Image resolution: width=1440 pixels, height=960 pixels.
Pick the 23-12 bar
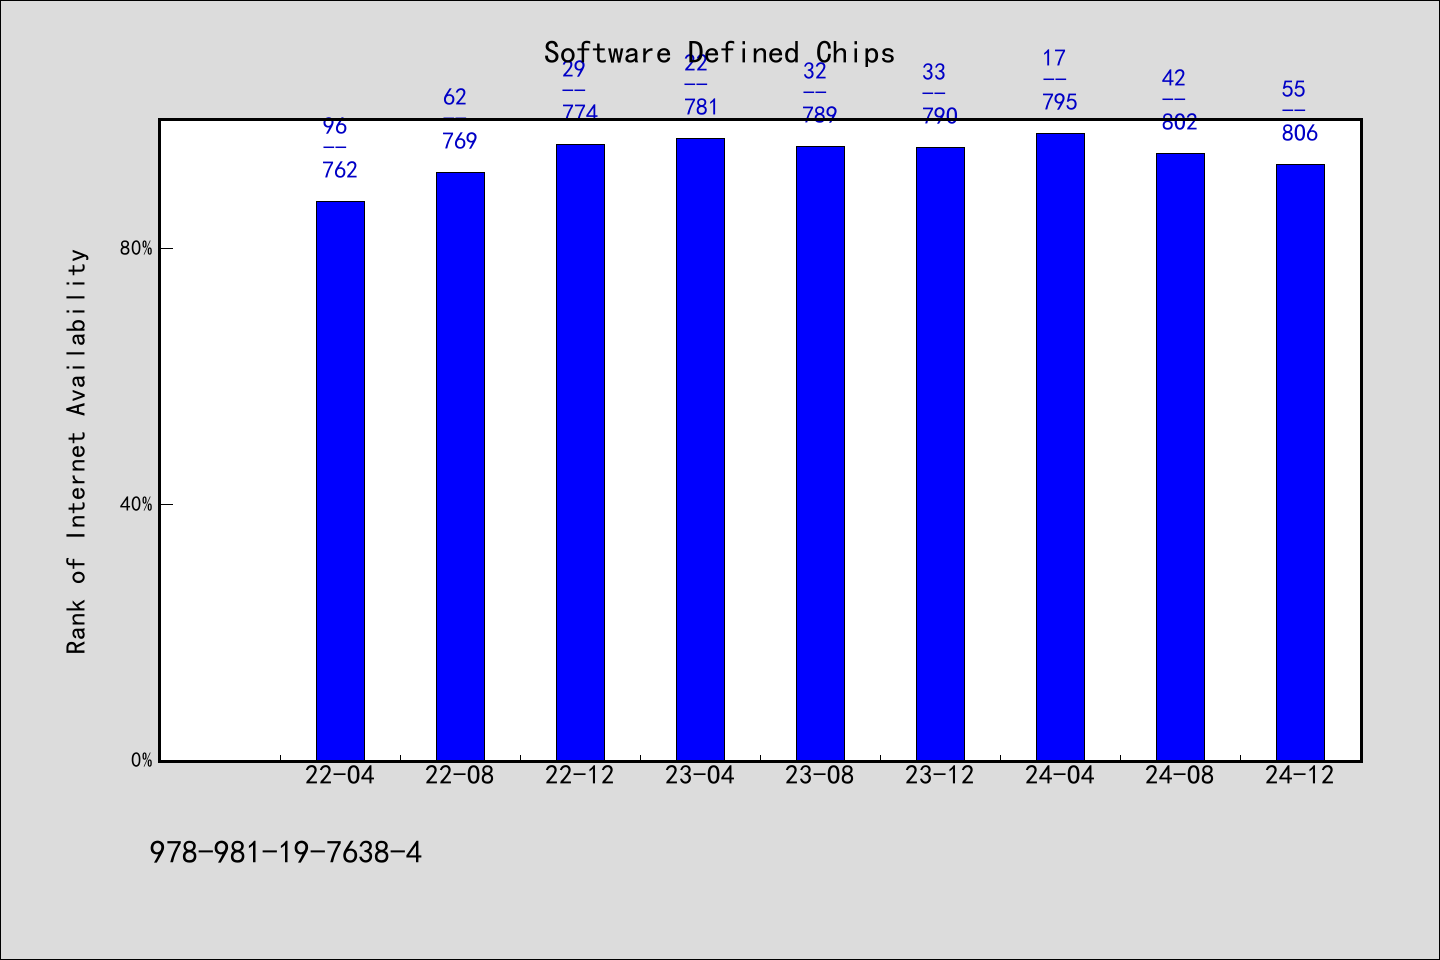pos(940,454)
